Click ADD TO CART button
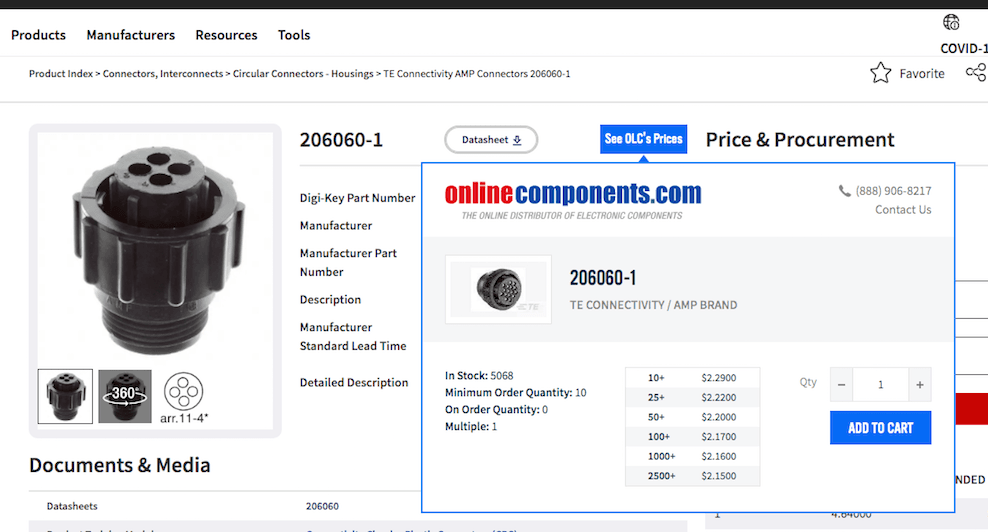The image size is (988, 532). pos(880,428)
